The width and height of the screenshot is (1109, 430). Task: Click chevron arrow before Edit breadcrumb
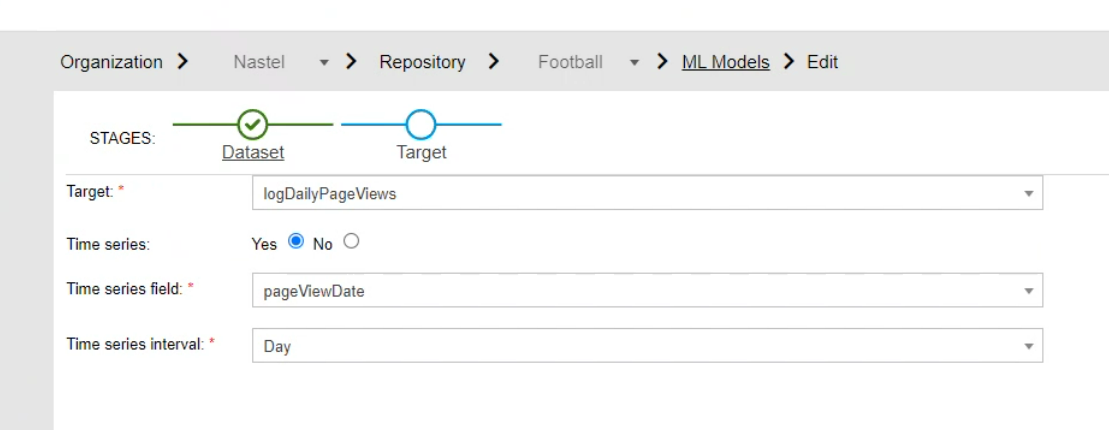click(789, 62)
